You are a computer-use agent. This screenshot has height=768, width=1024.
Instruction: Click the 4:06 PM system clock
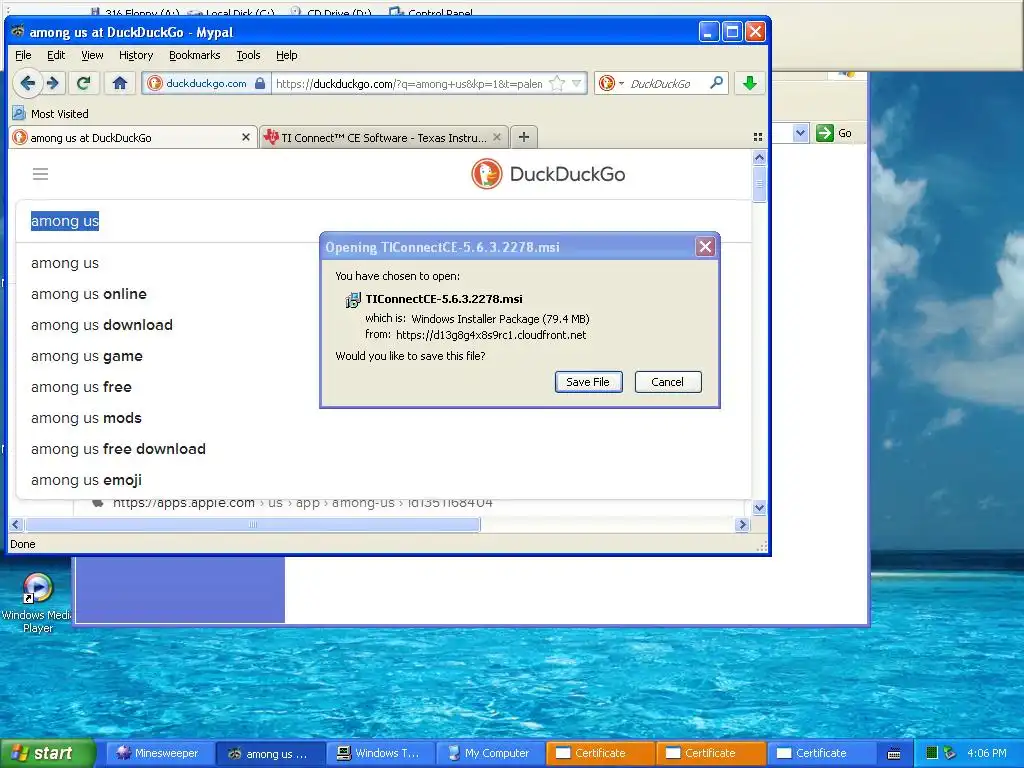pyautogui.click(x=987, y=753)
